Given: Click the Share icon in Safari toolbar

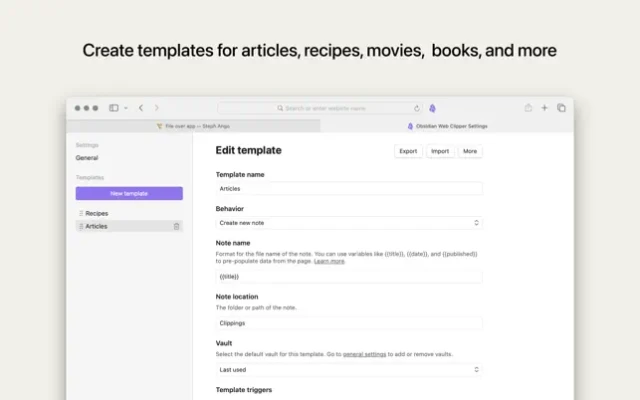Looking at the screenshot, I should pyautogui.click(x=528, y=108).
